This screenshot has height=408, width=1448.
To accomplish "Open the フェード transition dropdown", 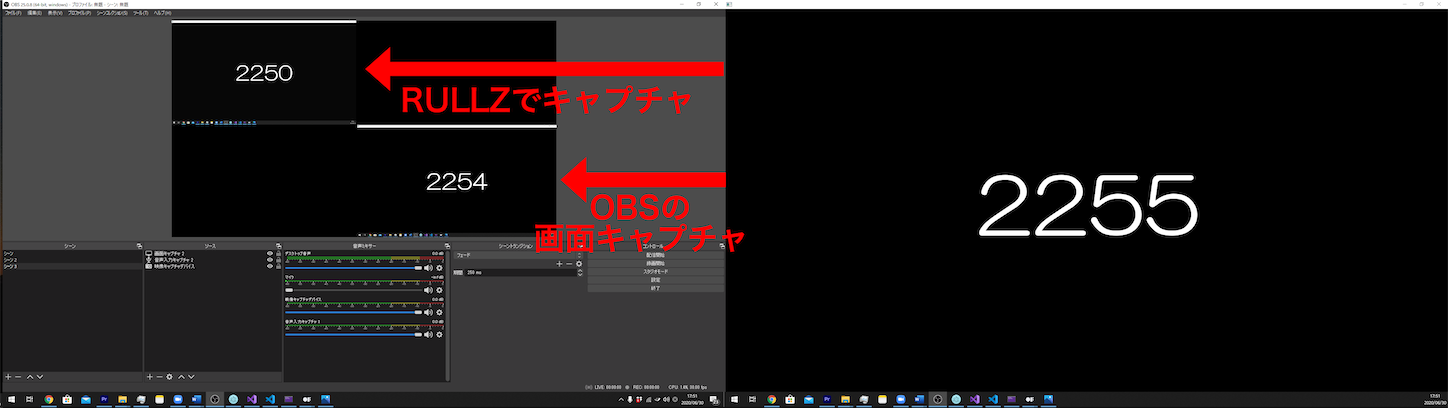I will (x=518, y=255).
